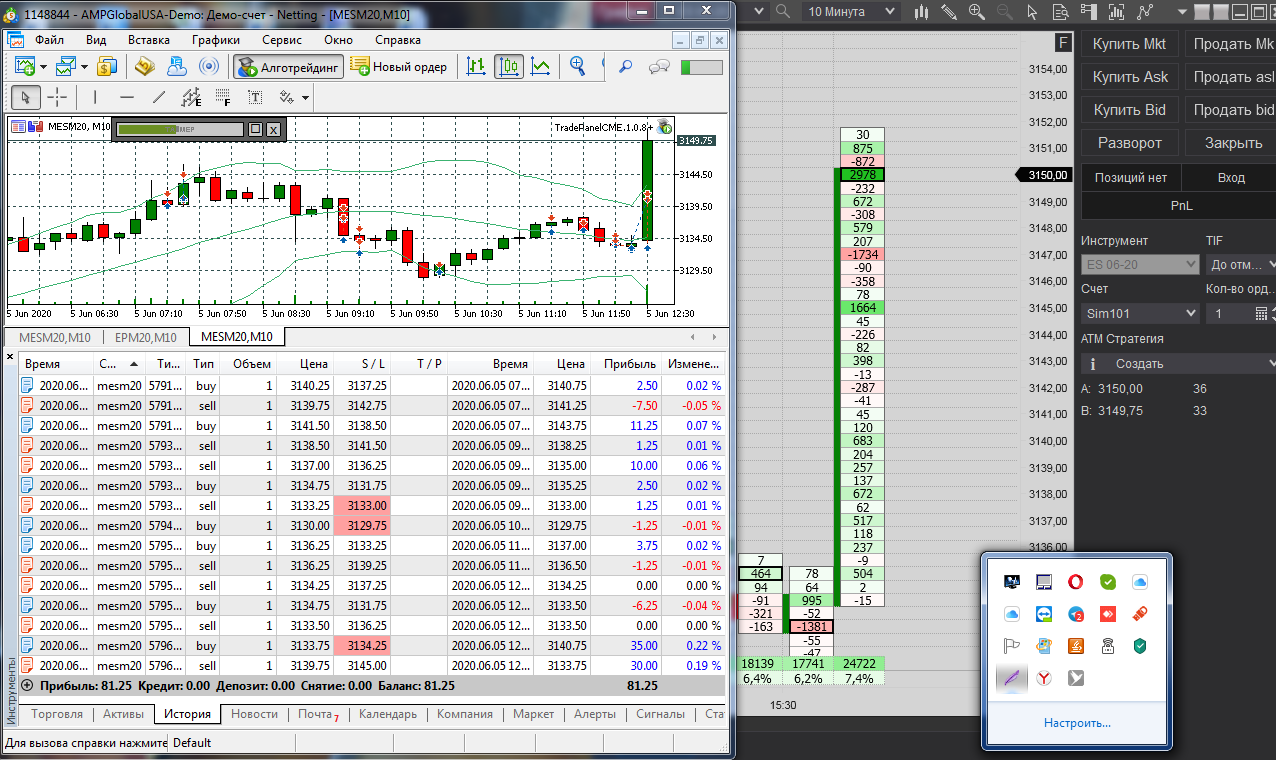
Task: Open Telegram icon in system tray popup
Action: (x=1076, y=613)
